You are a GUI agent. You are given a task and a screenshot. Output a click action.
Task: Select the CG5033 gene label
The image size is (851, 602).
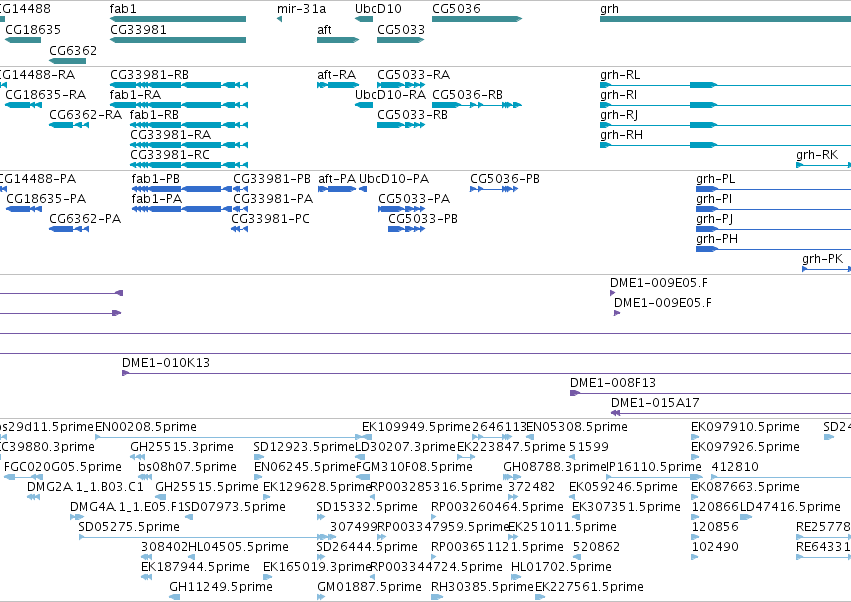[401, 29]
